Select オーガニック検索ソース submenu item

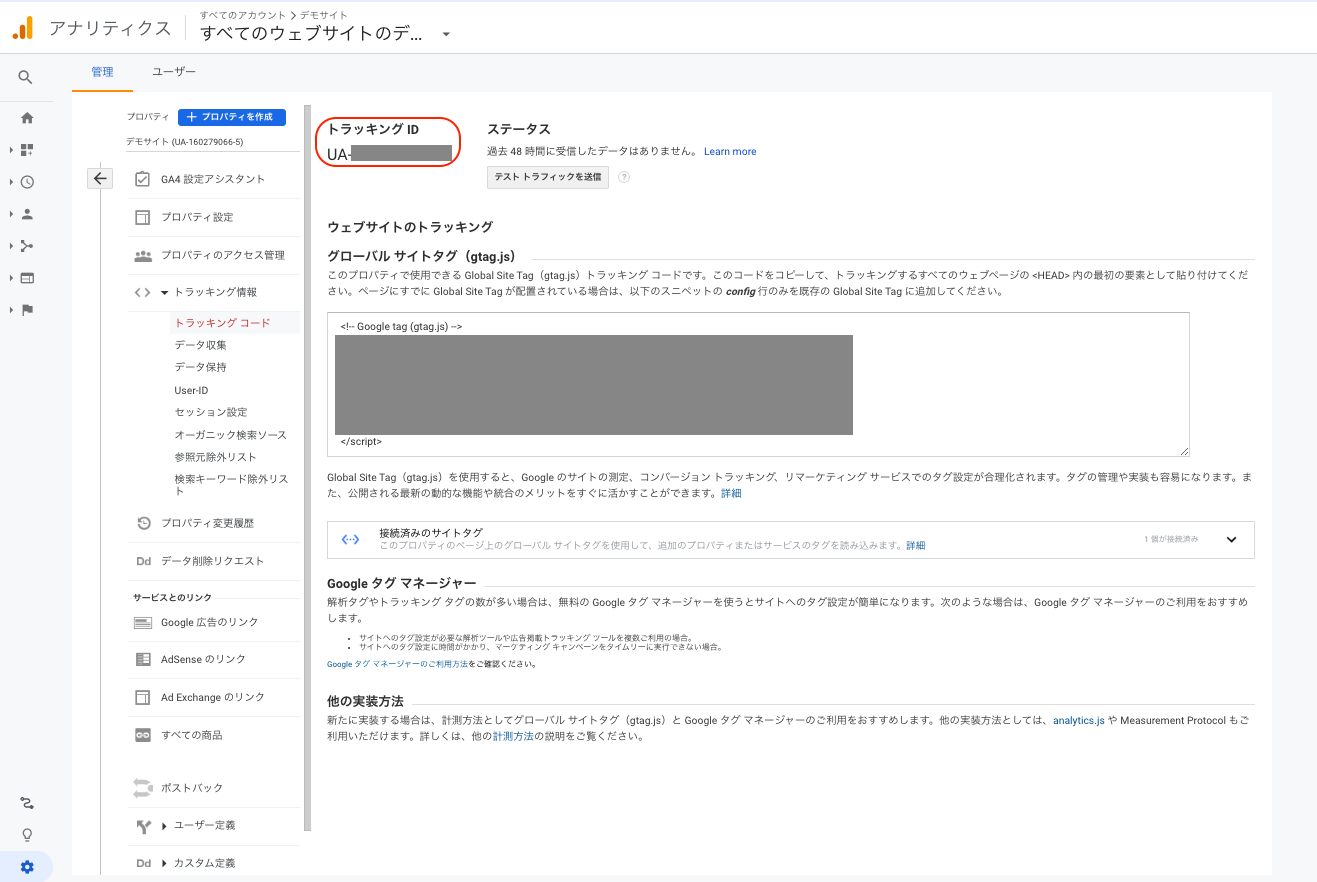tap(231, 435)
